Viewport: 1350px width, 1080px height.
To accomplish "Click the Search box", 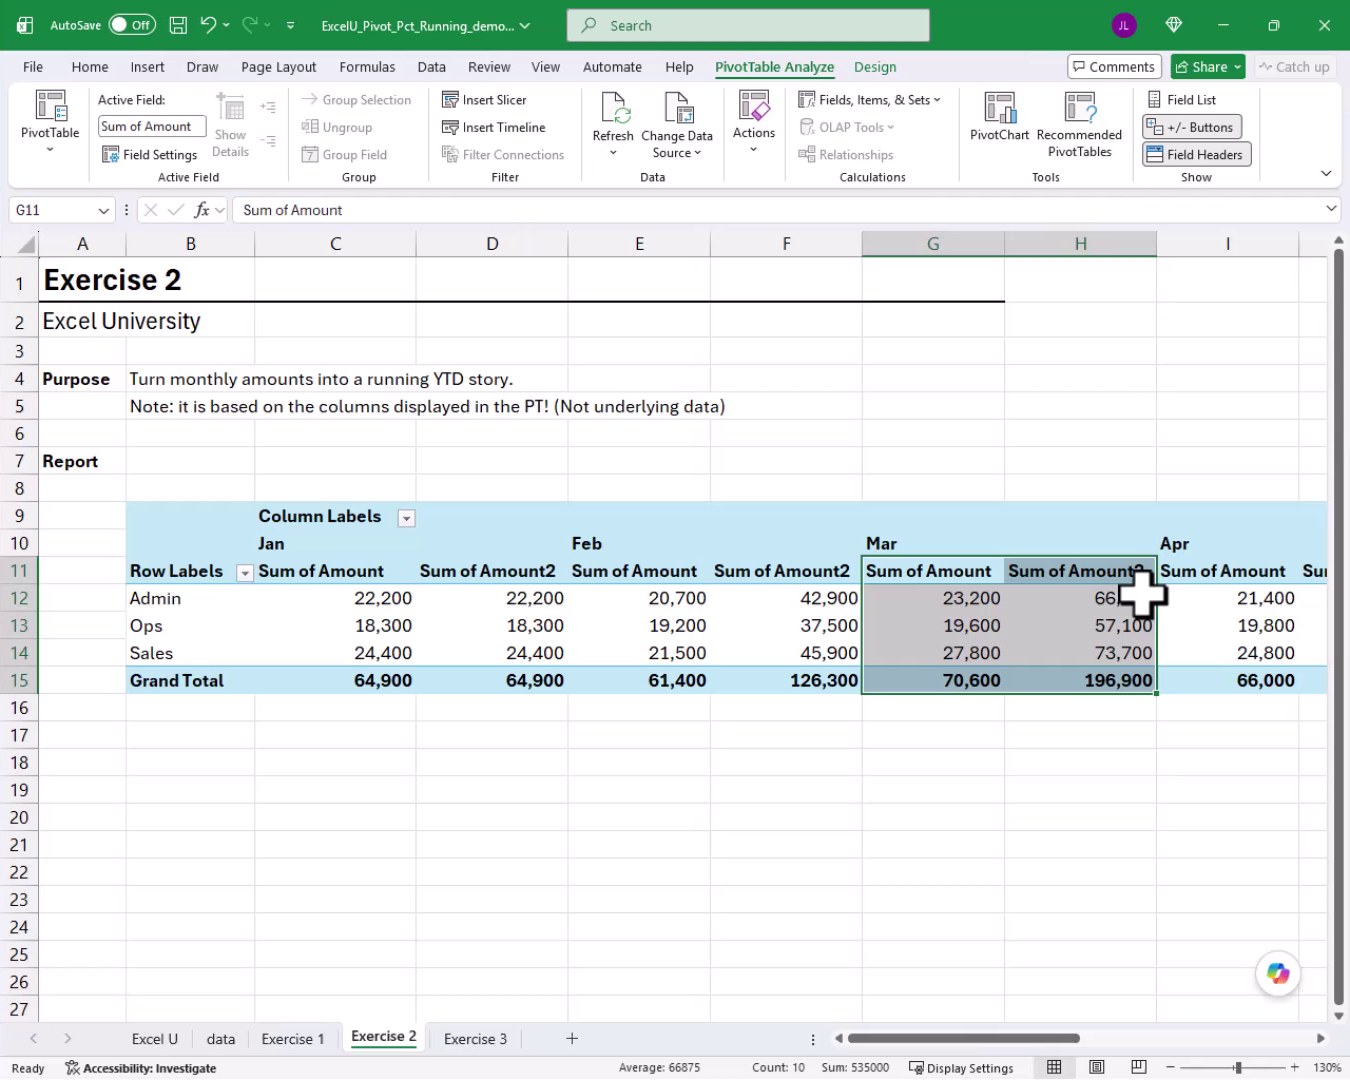I will point(748,25).
